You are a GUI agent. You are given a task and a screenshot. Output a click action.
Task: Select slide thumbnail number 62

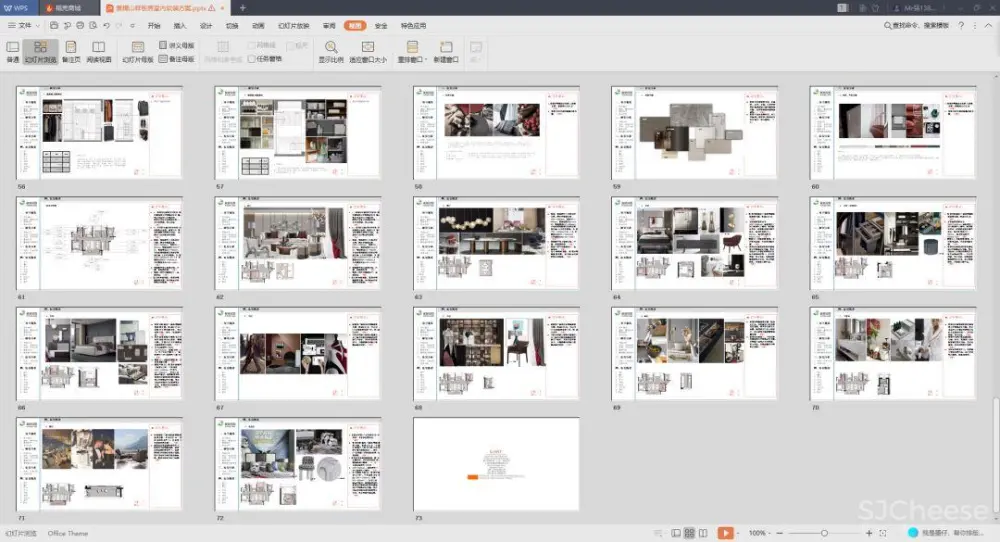297,241
